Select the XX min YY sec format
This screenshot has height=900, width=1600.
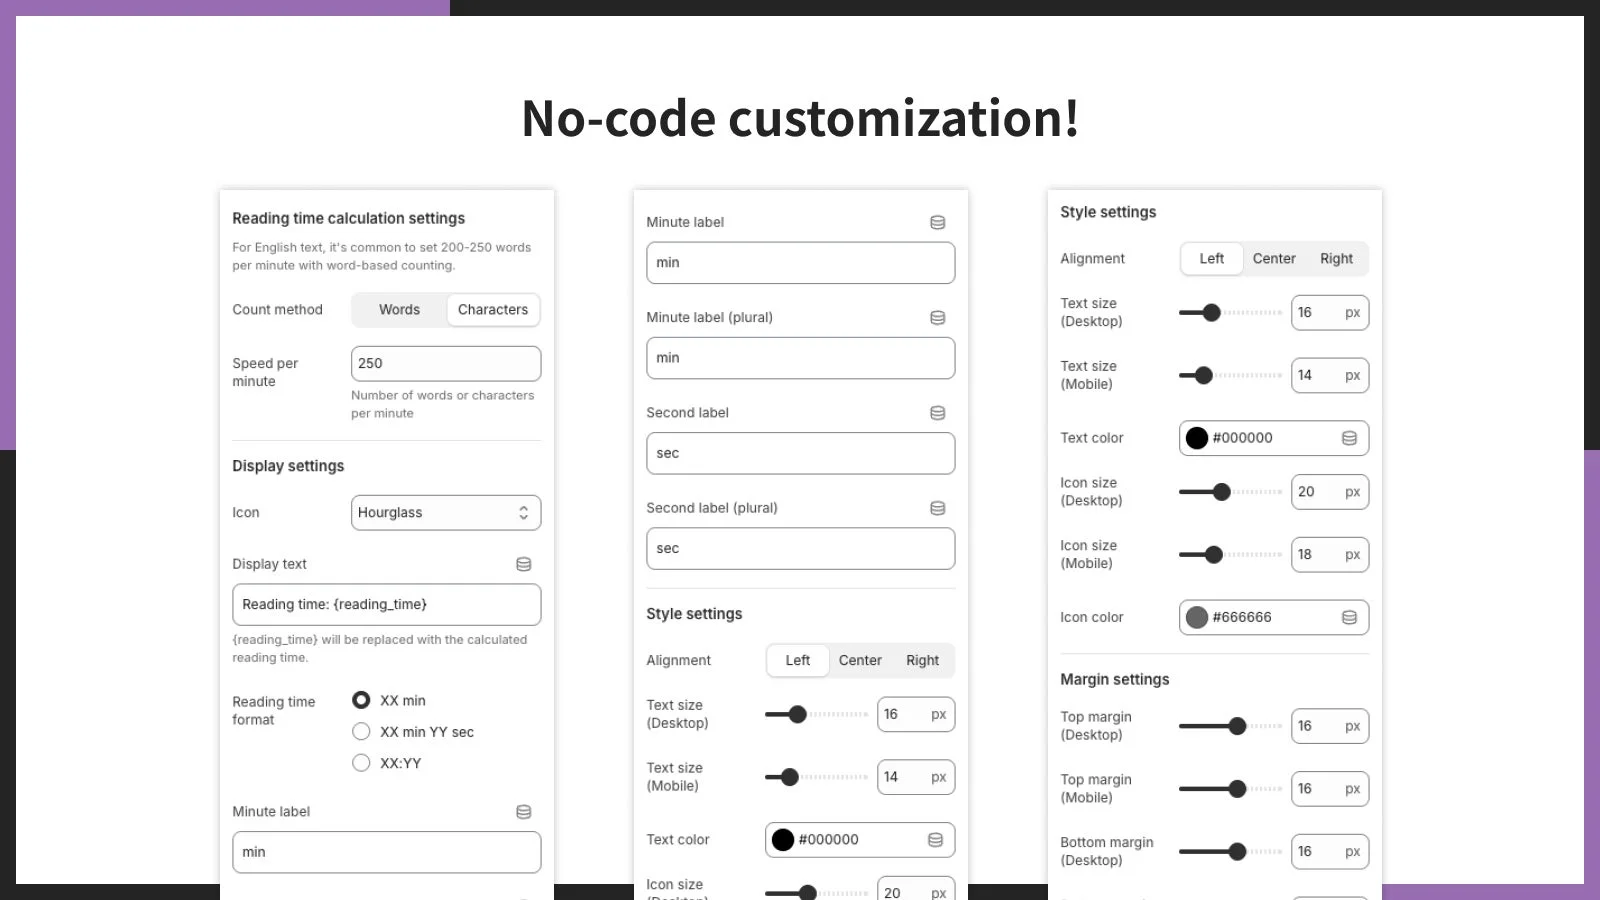[361, 731]
